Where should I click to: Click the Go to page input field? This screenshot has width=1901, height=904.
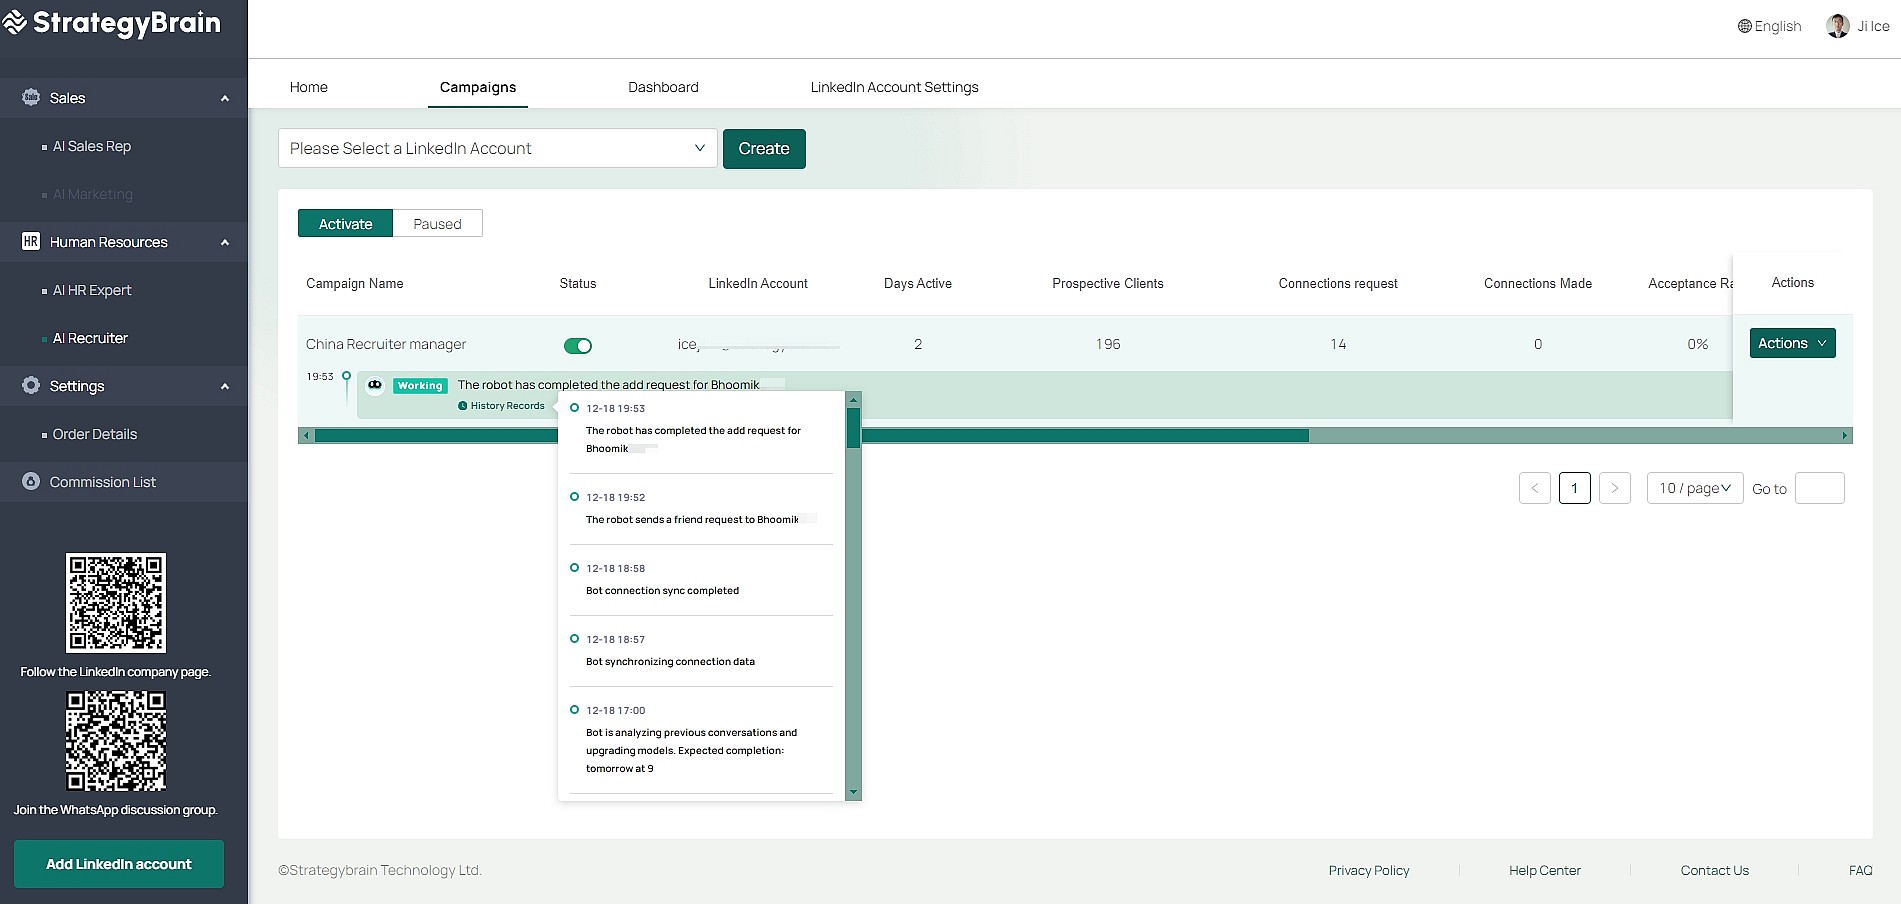click(1819, 488)
